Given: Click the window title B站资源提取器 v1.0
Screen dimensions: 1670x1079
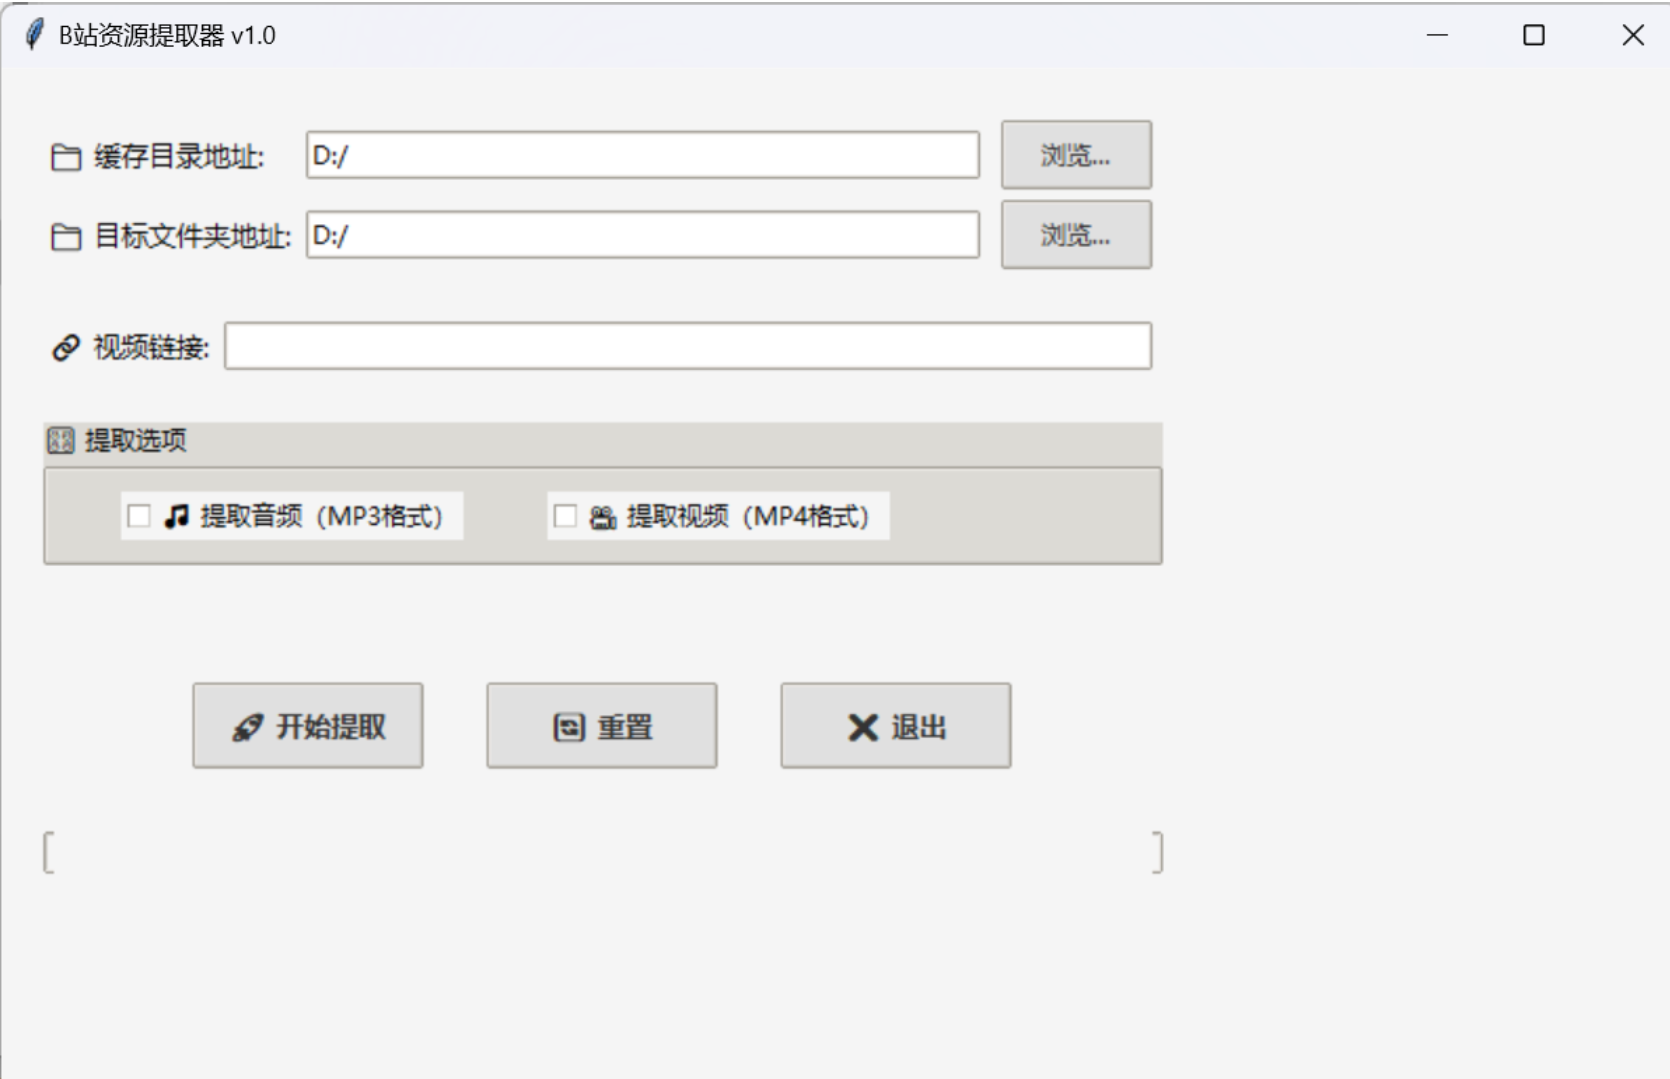Looking at the screenshot, I should [x=167, y=36].
